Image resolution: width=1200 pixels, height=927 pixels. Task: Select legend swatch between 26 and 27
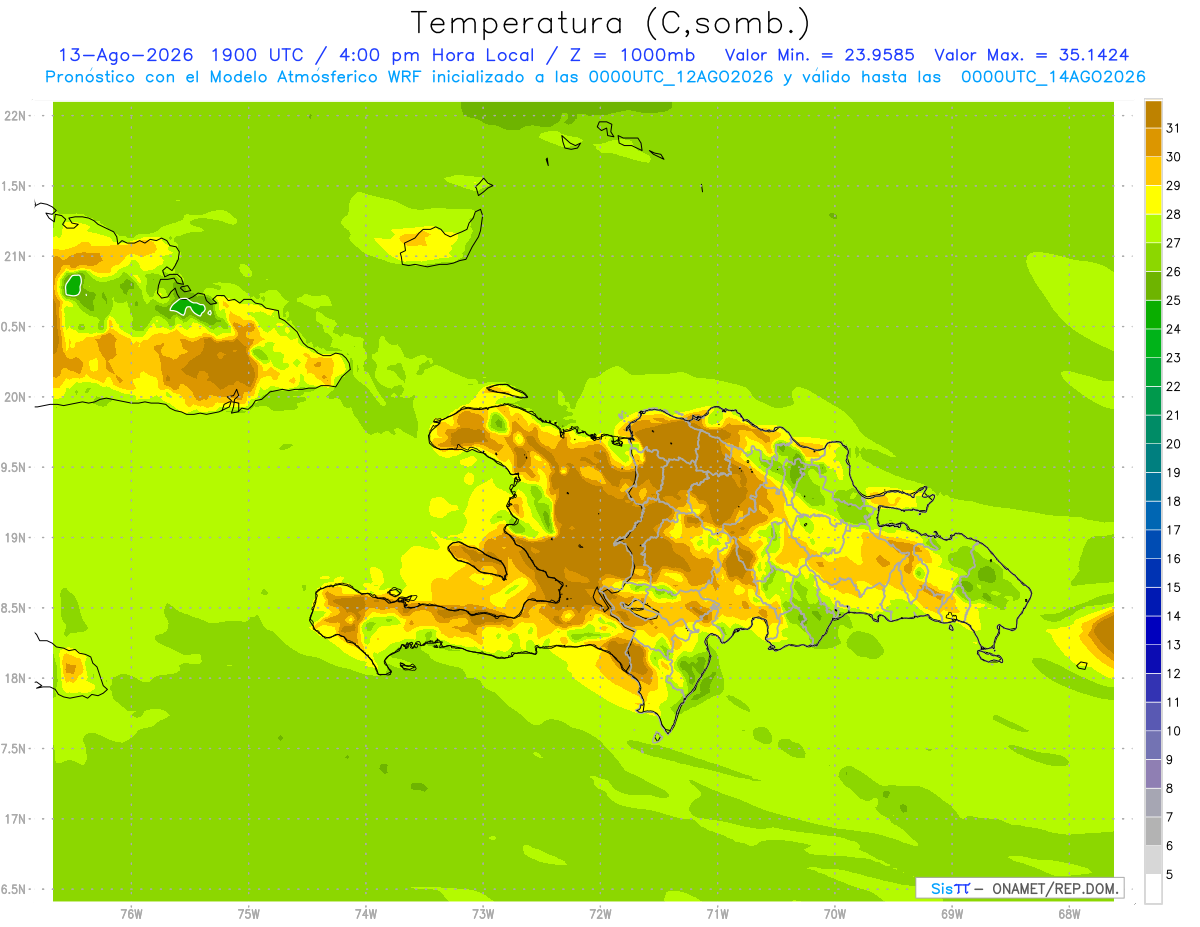pyautogui.click(x=1153, y=257)
